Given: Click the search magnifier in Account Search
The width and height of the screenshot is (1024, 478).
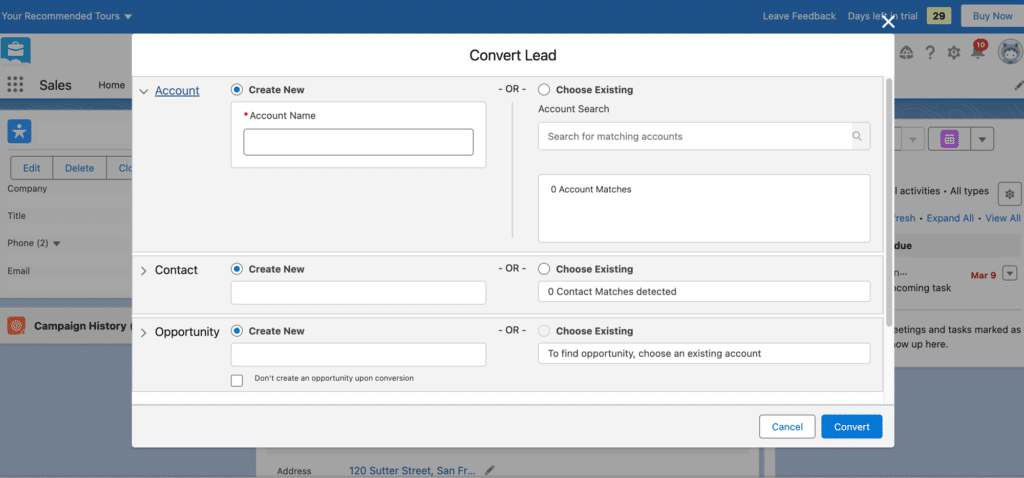Looking at the screenshot, I should point(857,136).
